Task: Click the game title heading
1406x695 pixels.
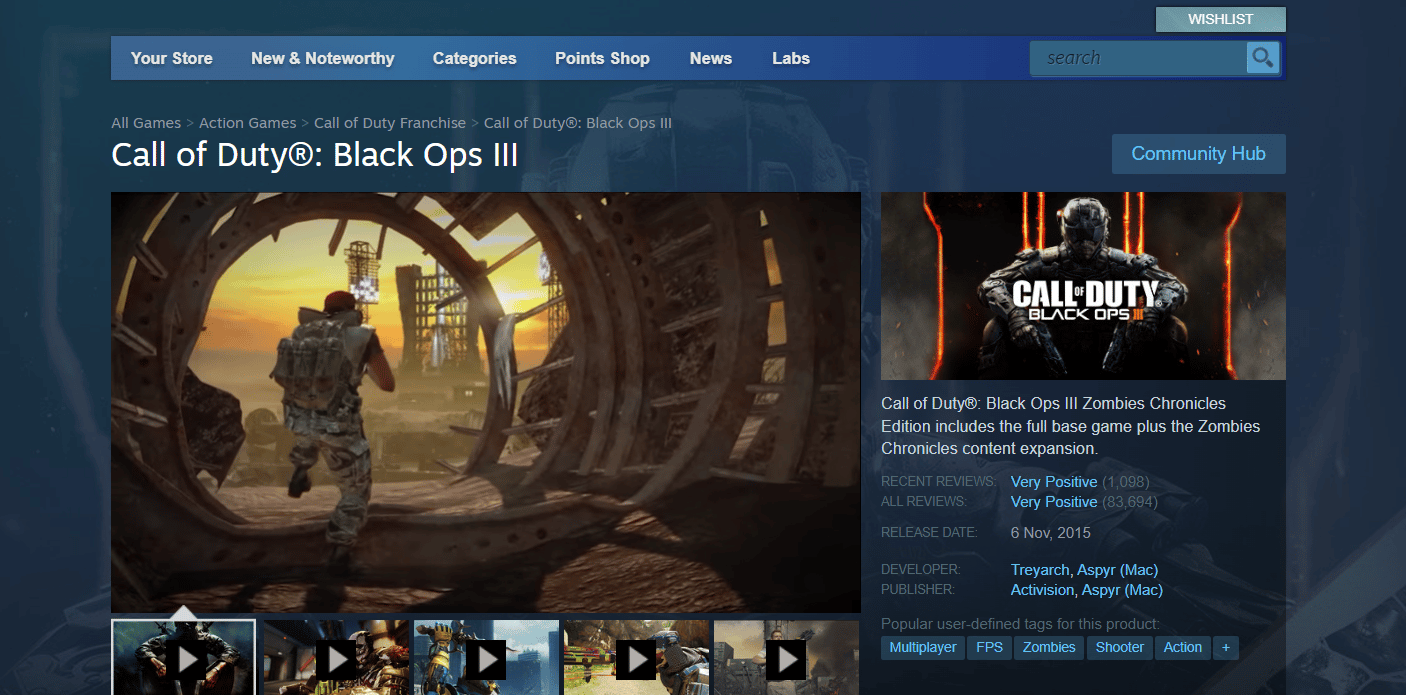Action: (315, 156)
